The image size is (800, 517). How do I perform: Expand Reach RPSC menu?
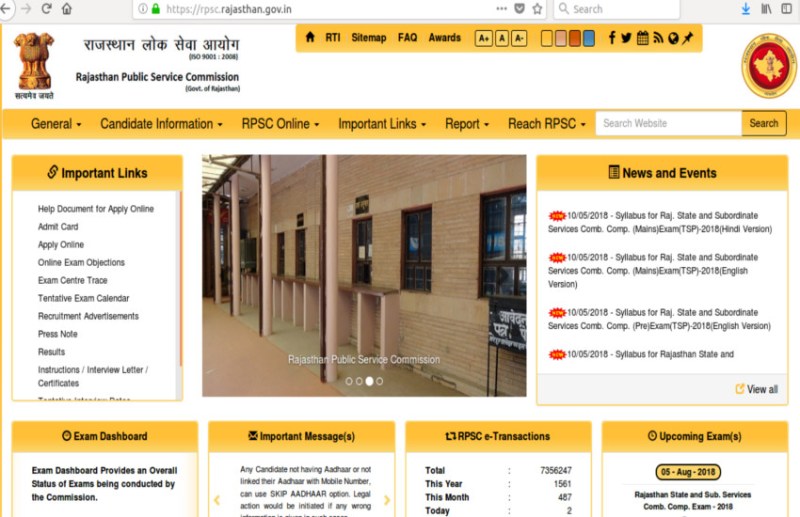[x=546, y=124]
